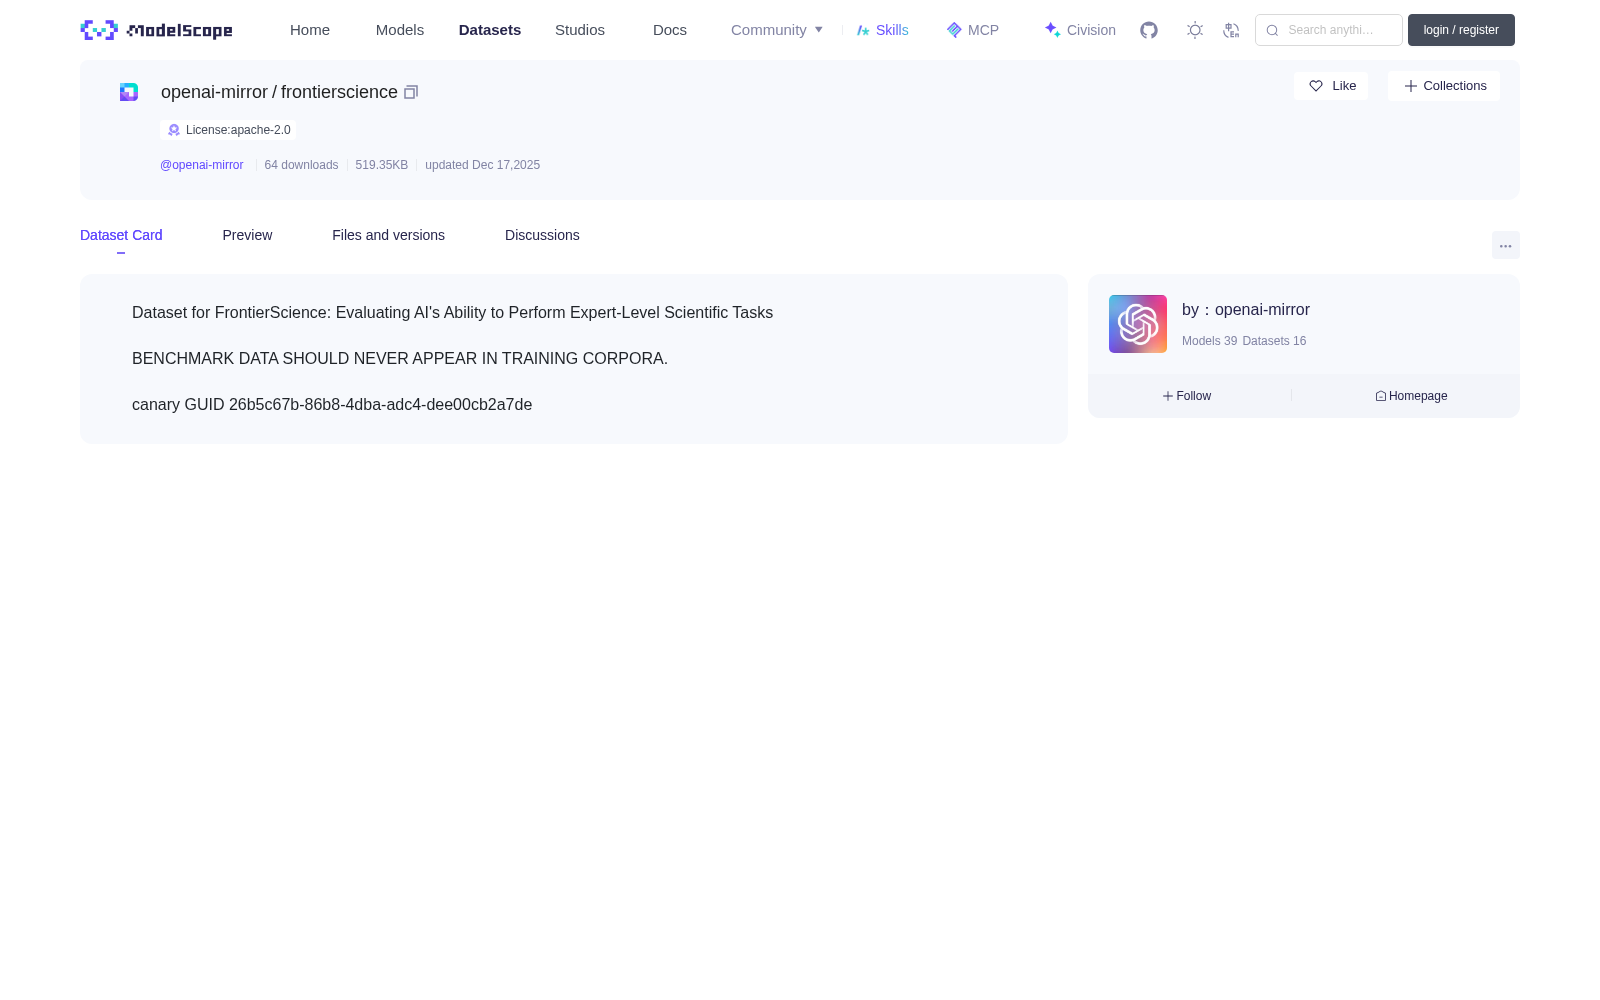
Task: Click the Dataset for FrontierScience description
Action: tap(452, 313)
